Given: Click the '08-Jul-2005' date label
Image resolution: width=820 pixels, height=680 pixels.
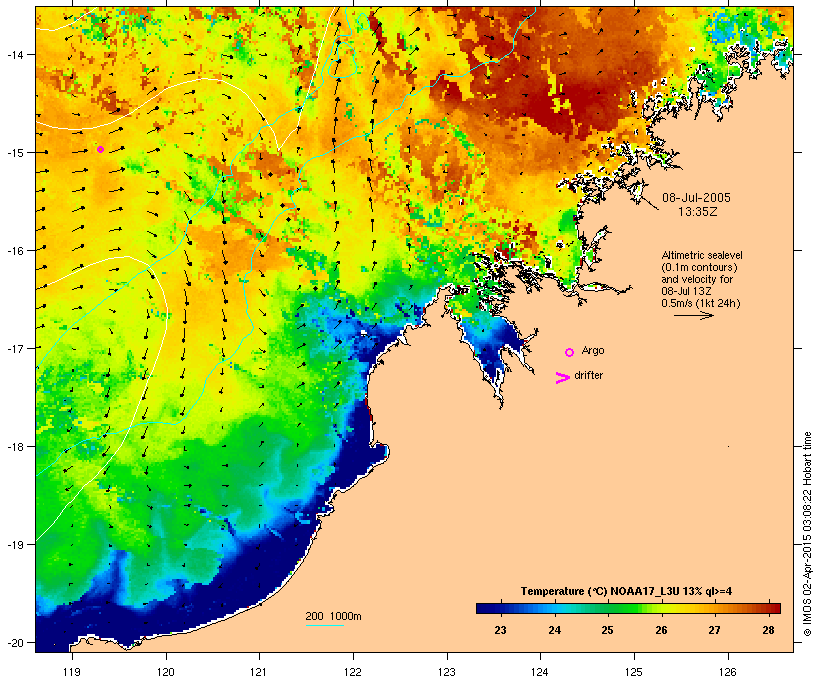Looking at the screenshot, I should (696, 198).
